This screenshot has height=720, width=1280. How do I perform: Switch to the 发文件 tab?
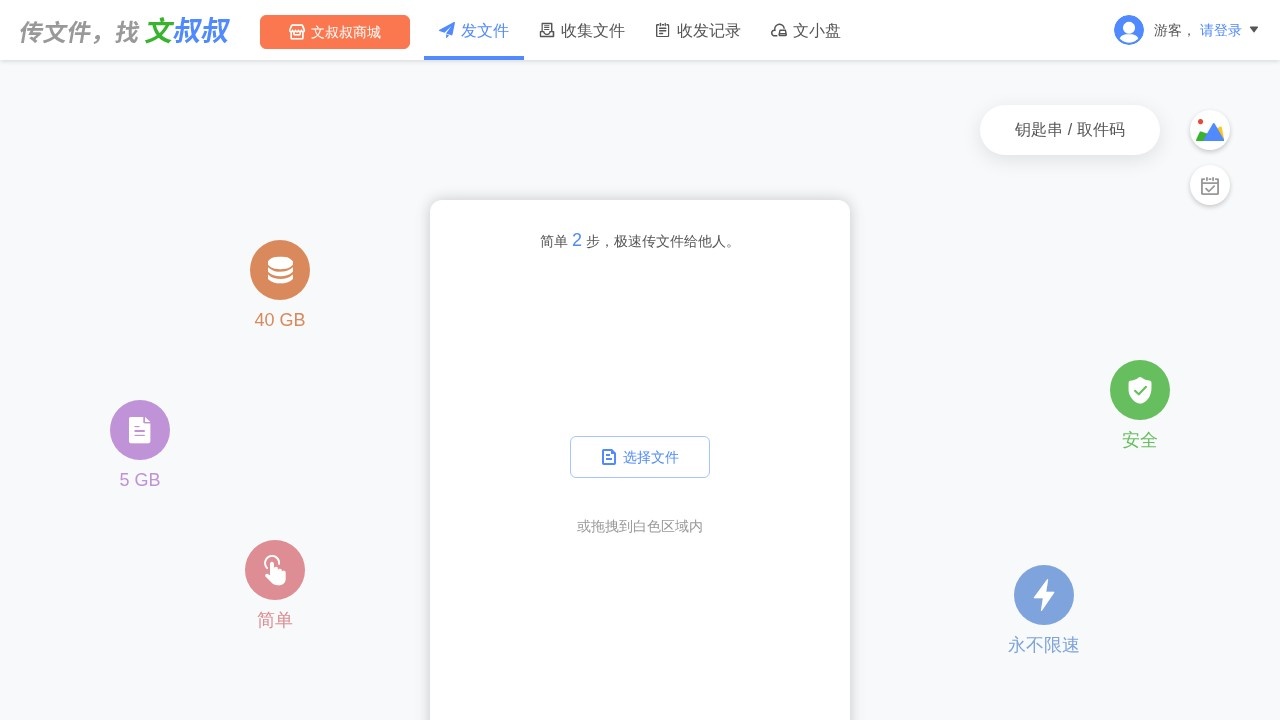pos(474,31)
